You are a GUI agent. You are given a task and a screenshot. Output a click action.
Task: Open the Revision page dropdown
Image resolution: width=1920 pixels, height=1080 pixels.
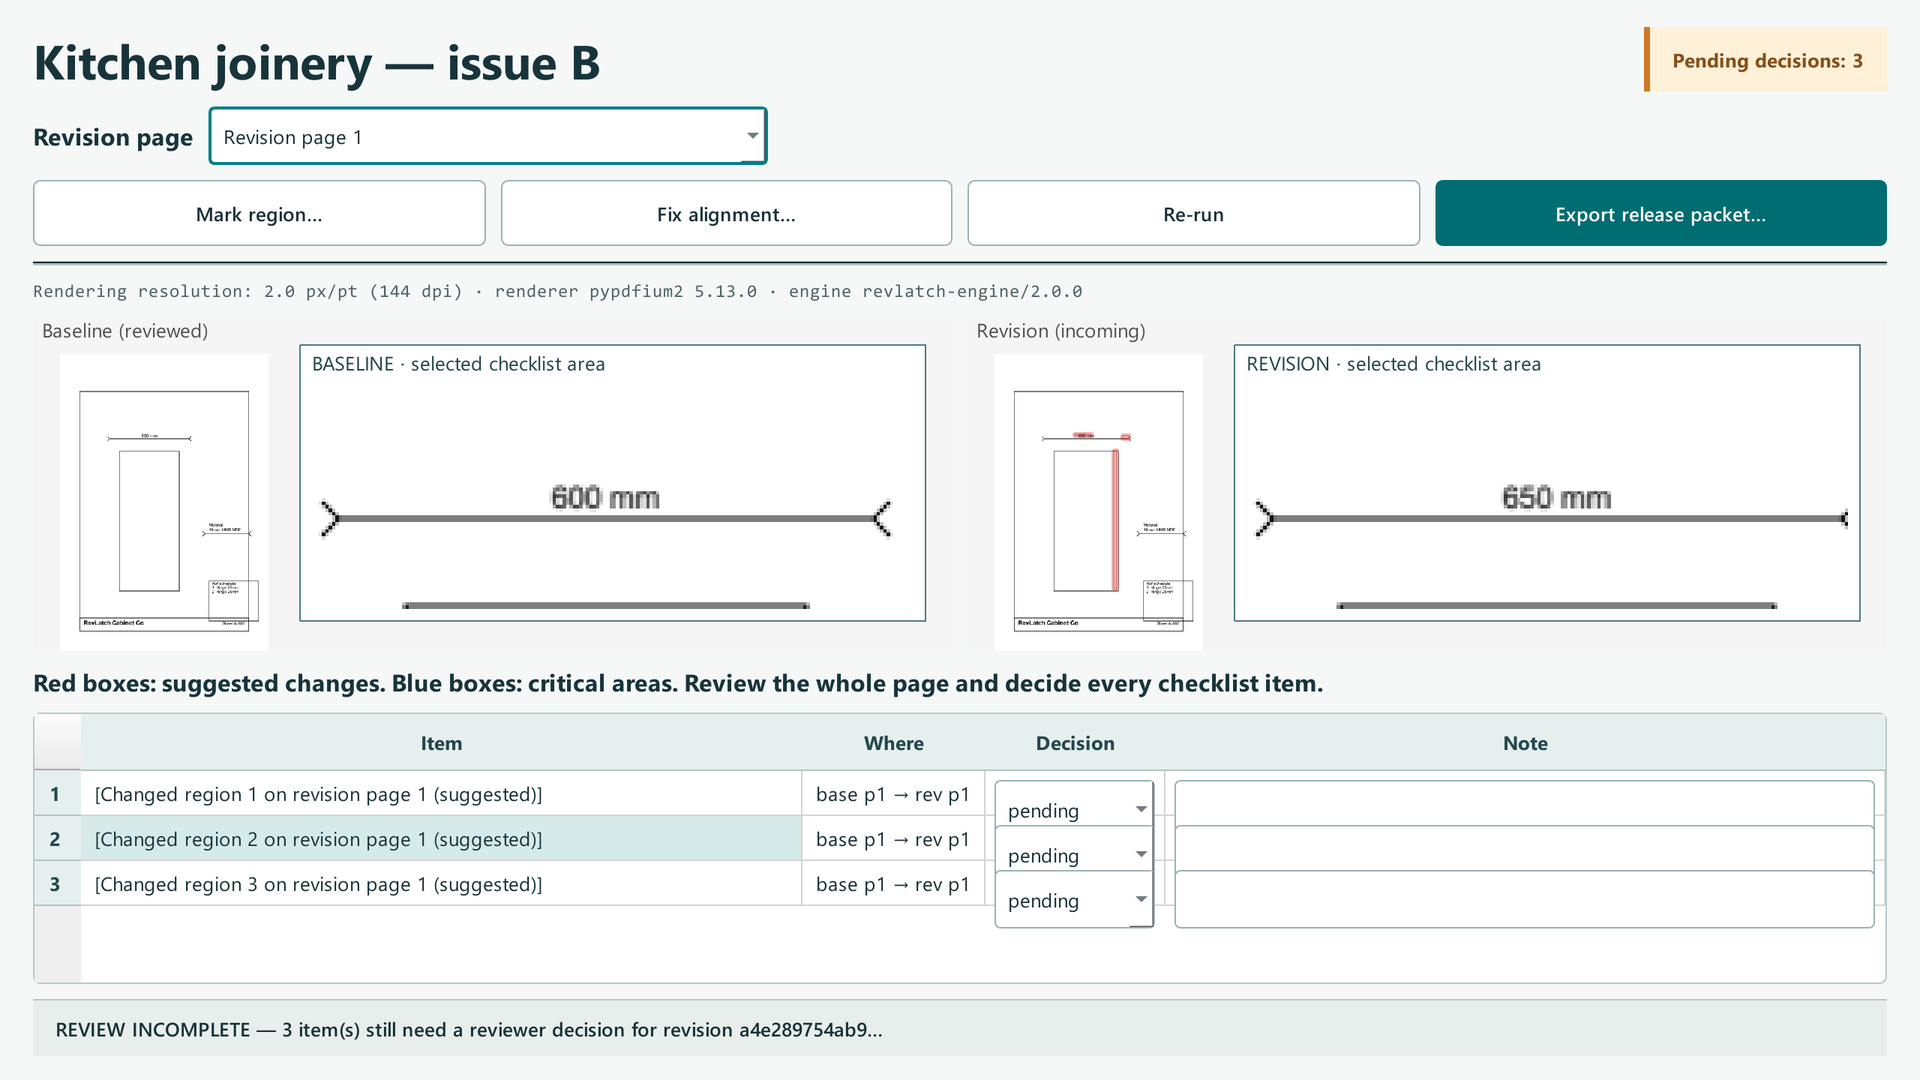pyautogui.click(x=487, y=136)
